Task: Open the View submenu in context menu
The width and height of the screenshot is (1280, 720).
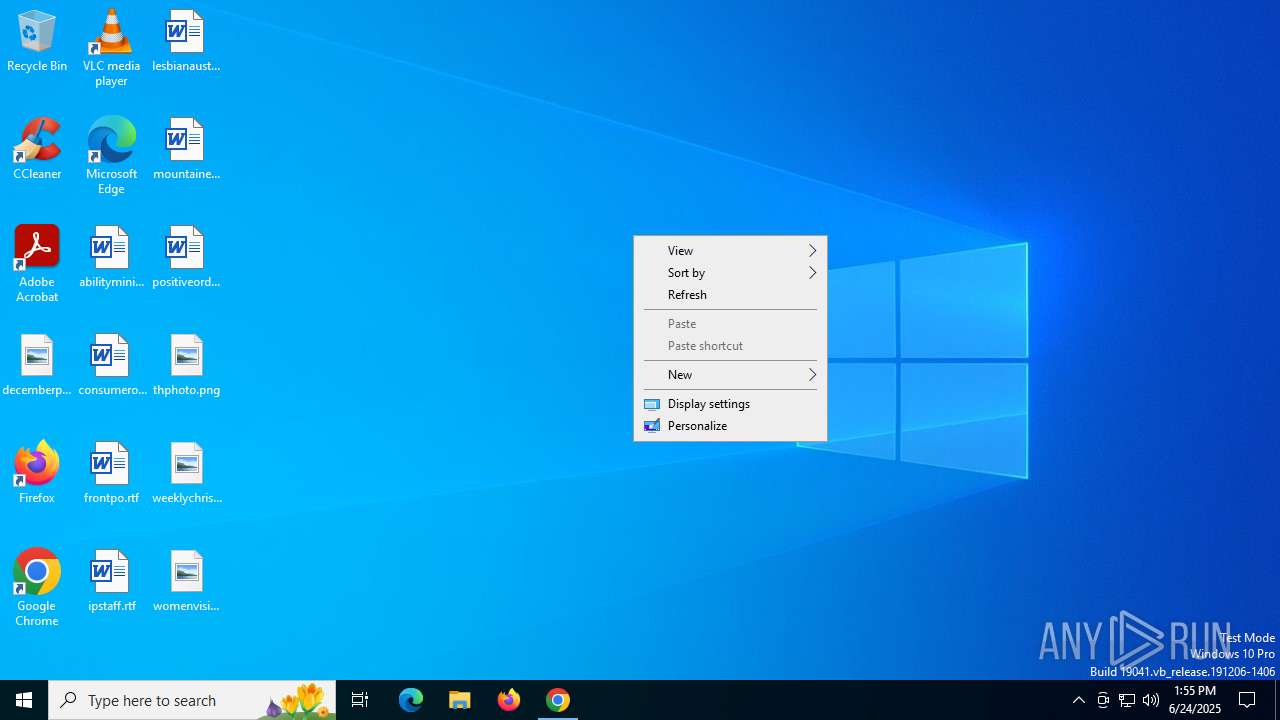Action: (x=730, y=251)
